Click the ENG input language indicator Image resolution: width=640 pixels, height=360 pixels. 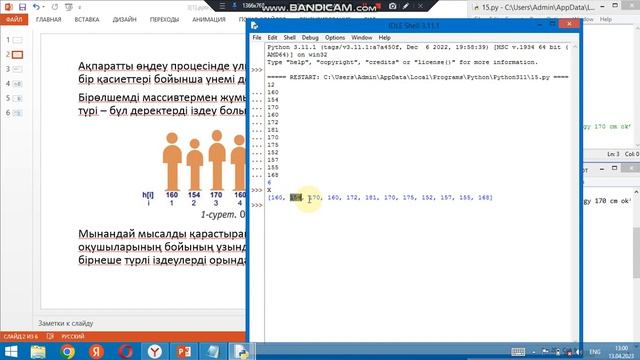coord(595,351)
